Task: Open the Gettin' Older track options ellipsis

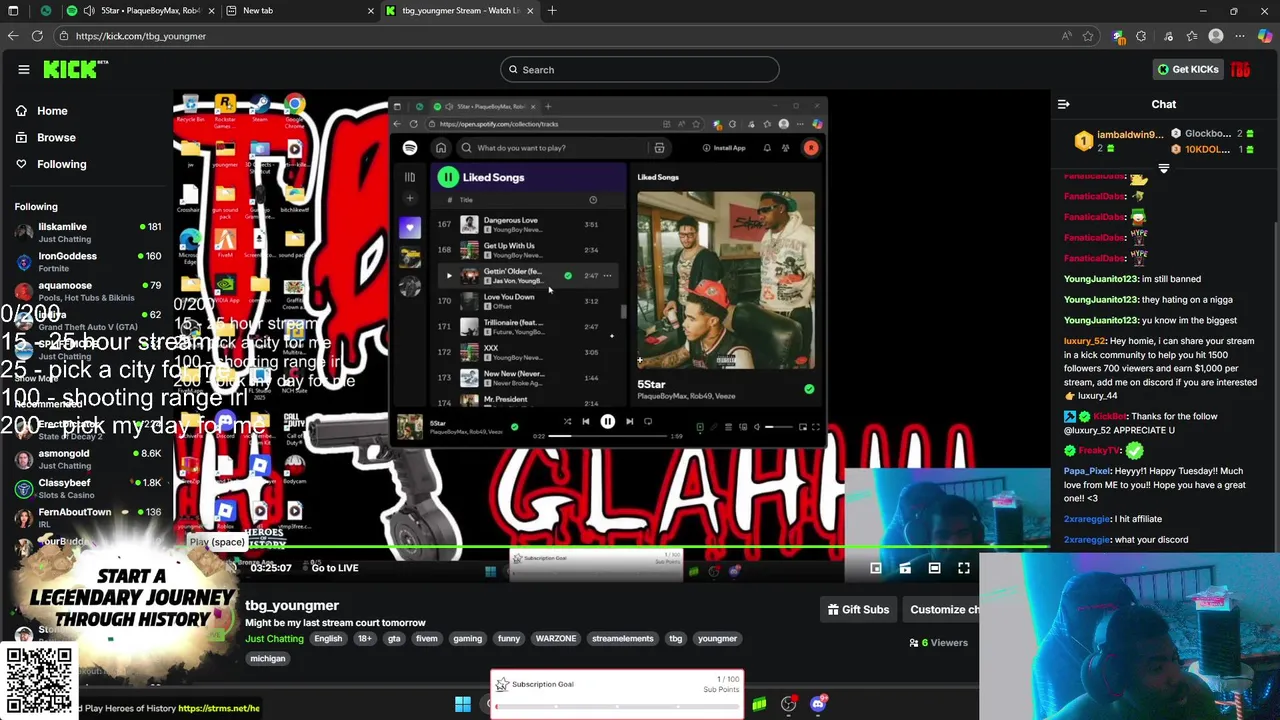Action: point(607,275)
